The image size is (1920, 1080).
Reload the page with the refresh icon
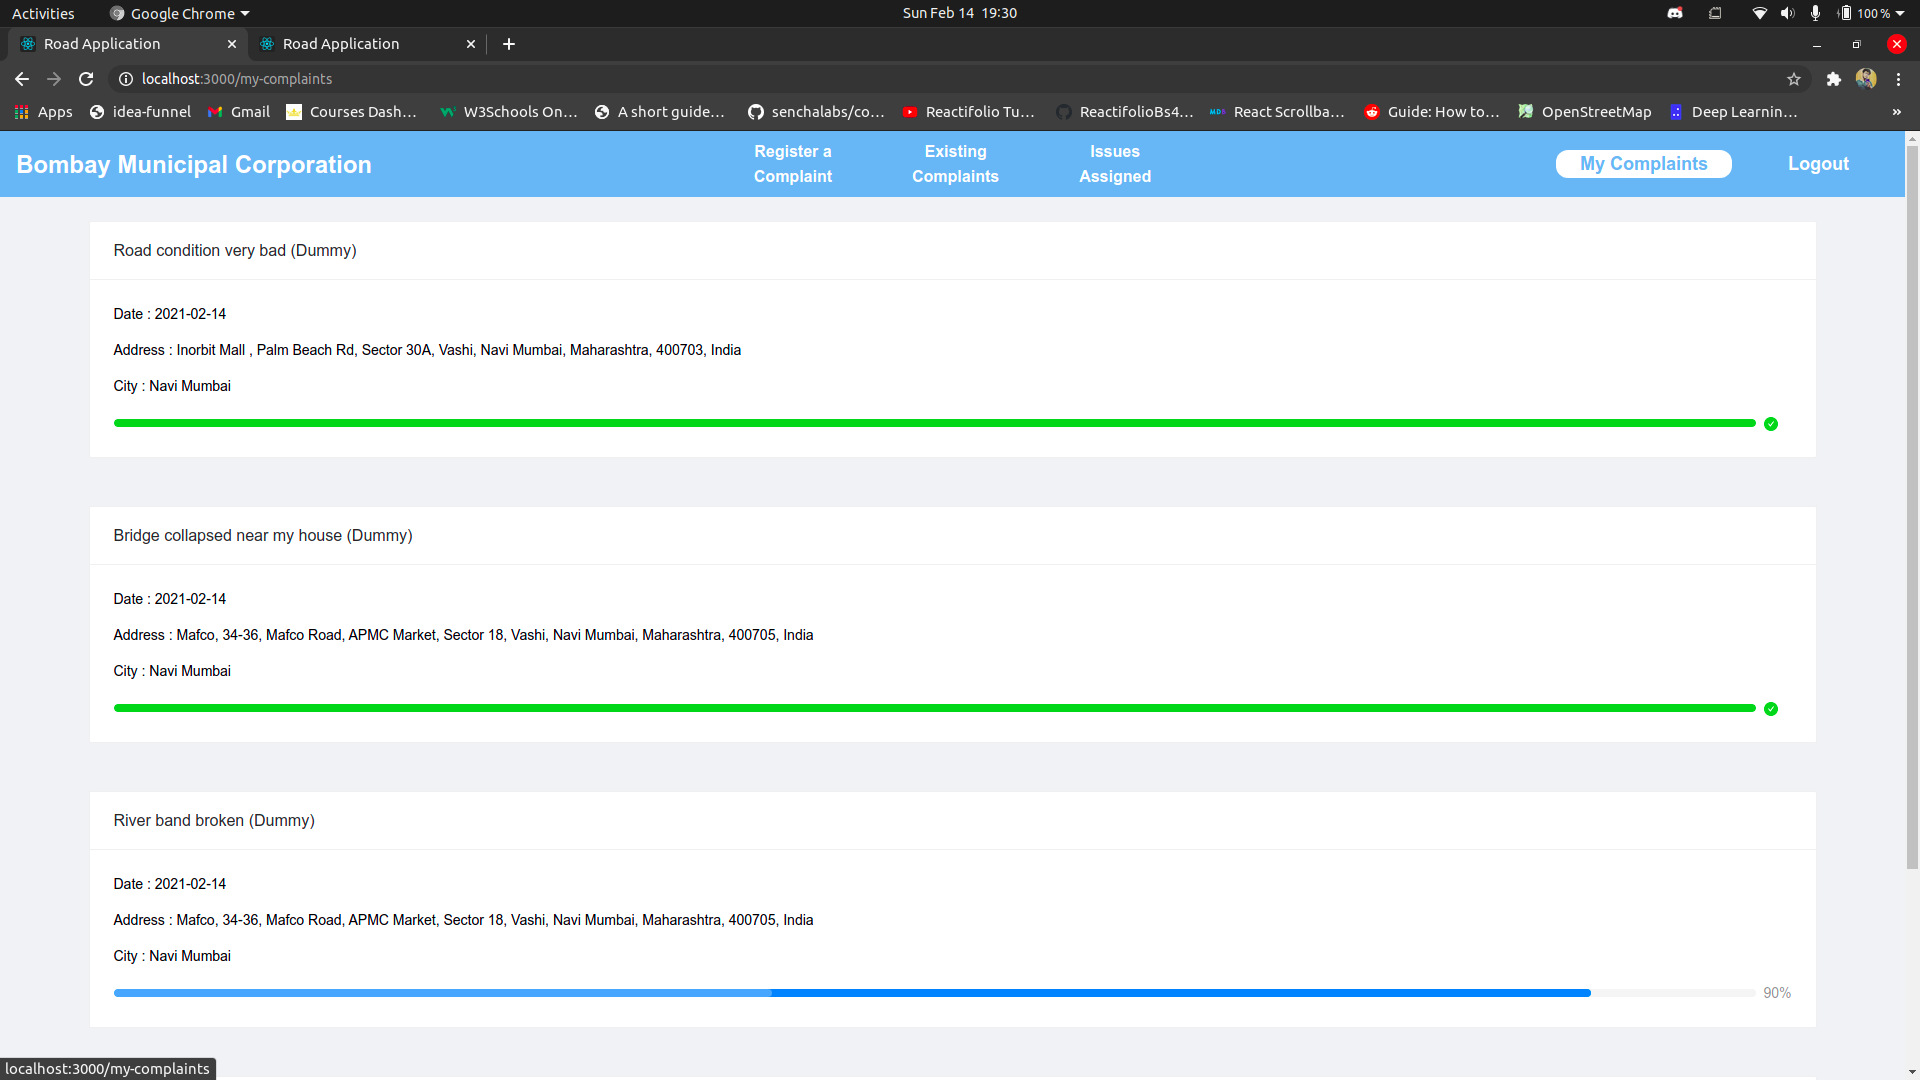point(86,79)
